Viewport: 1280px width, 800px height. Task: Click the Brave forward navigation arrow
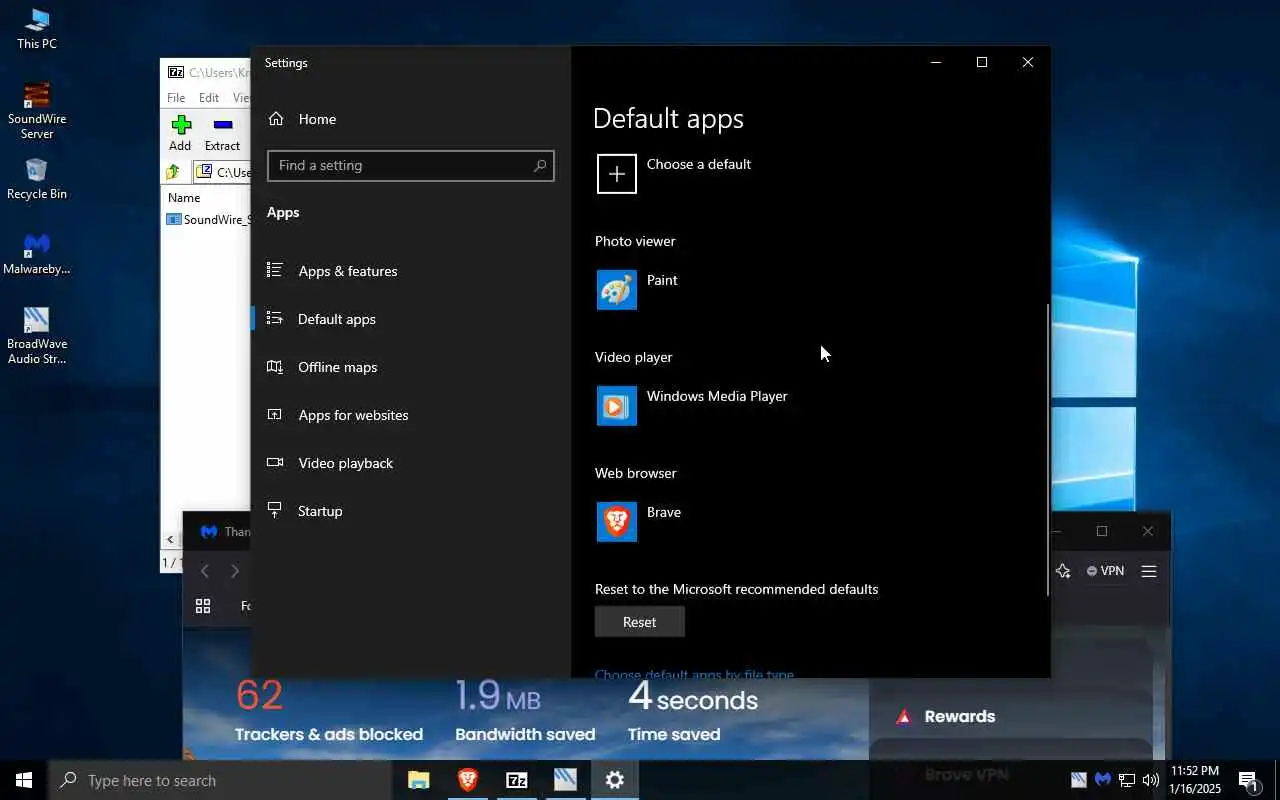(x=235, y=571)
